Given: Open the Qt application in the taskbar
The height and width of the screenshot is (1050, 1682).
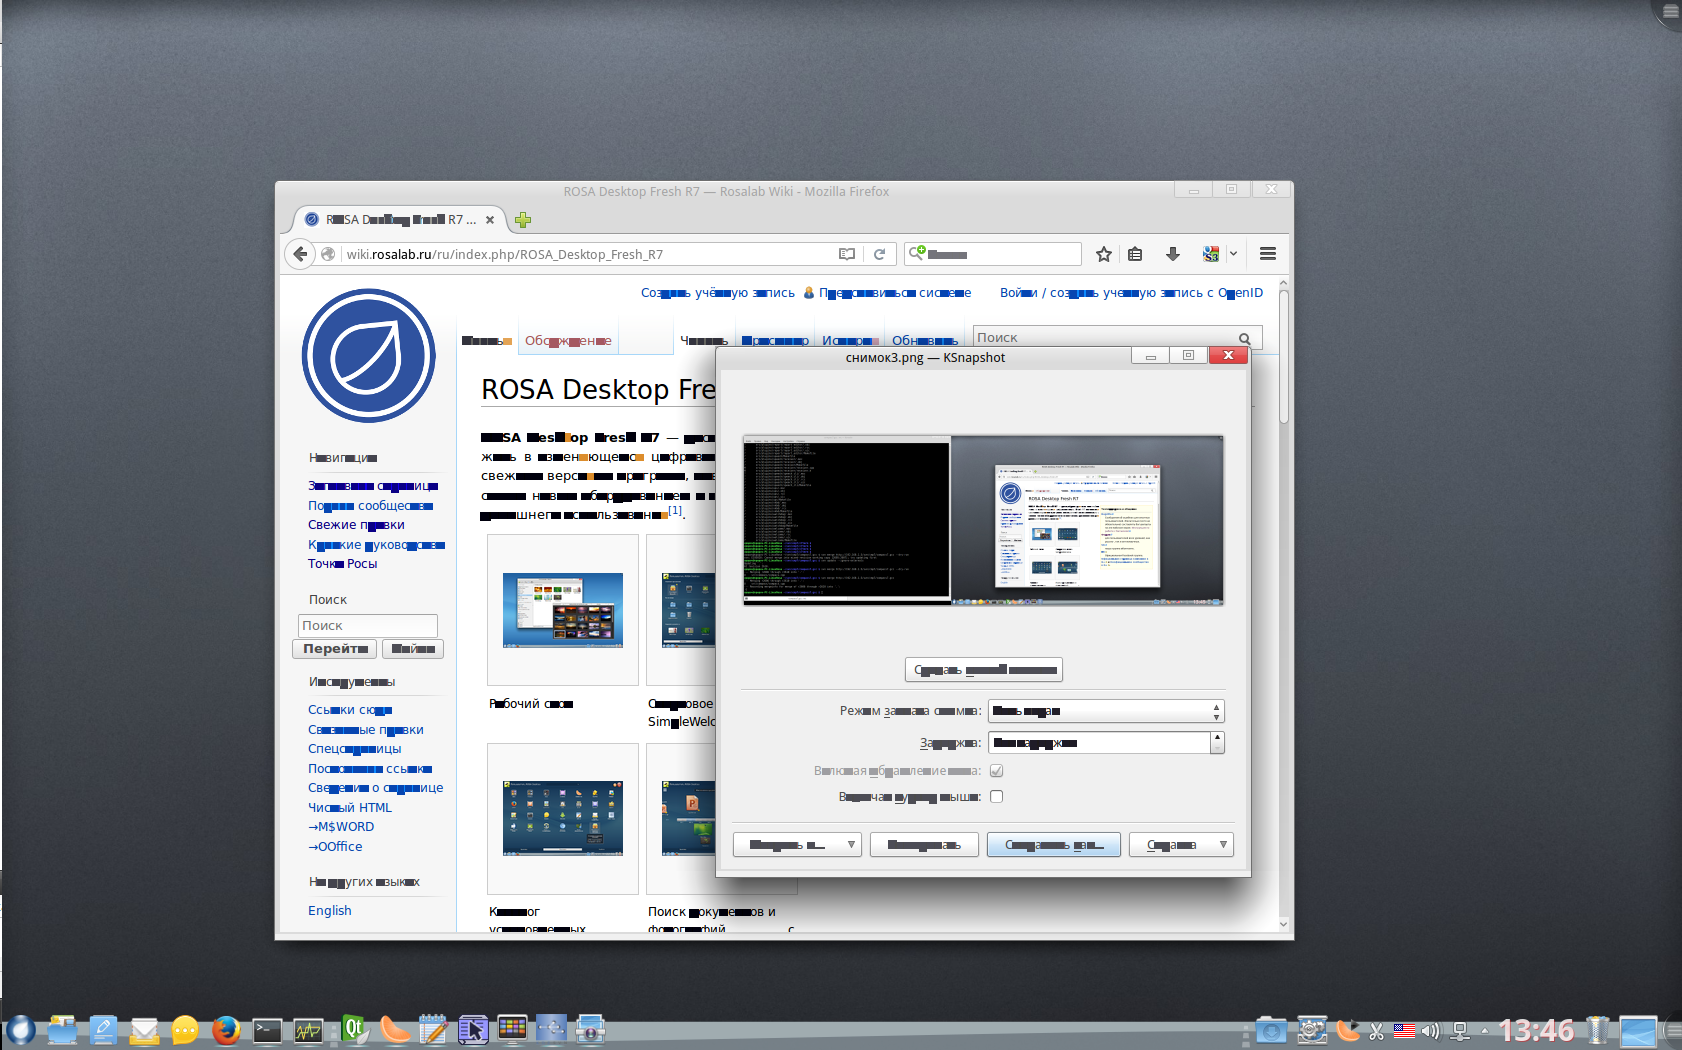Looking at the screenshot, I should [x=354, y=1029].
